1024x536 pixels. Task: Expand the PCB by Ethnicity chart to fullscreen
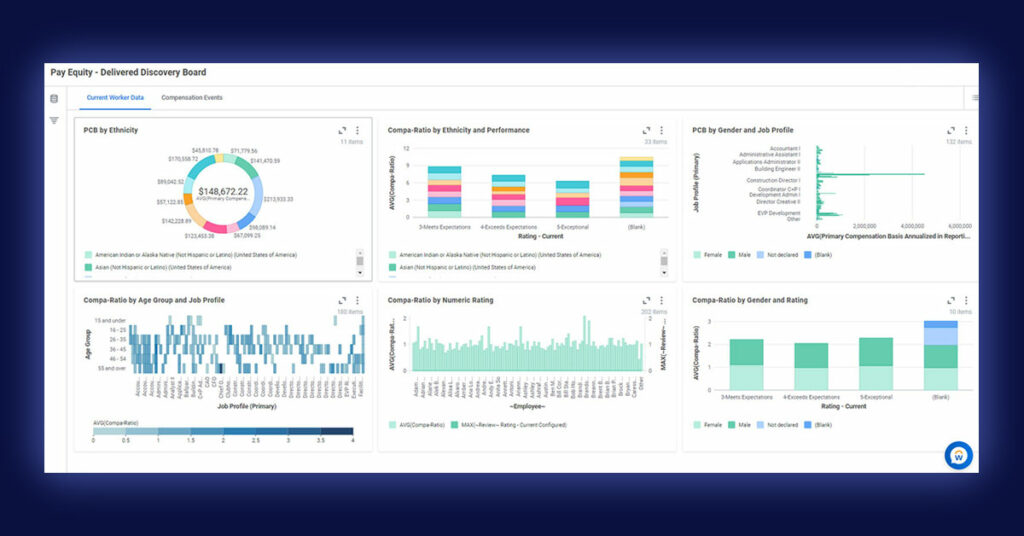[x=342, y=131]
